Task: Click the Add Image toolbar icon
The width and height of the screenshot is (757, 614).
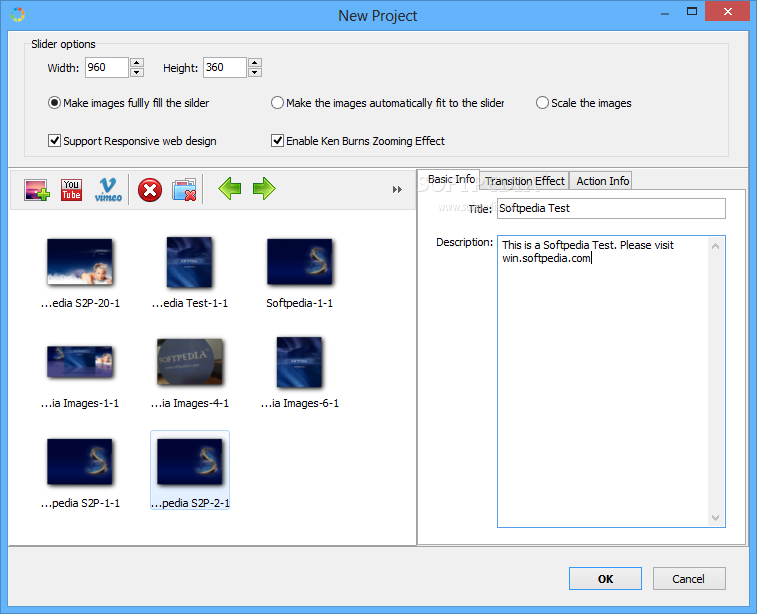Action: tap(37, 190)
